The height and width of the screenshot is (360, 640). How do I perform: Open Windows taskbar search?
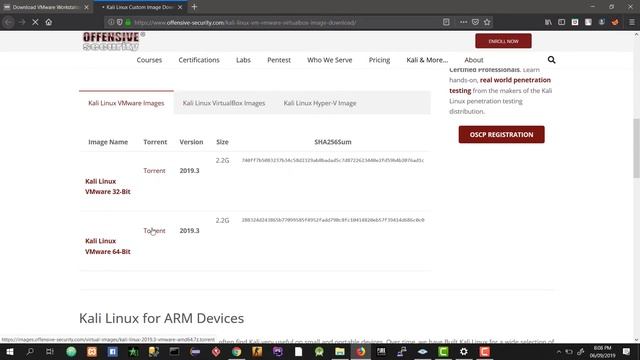(x=30, y=351)
